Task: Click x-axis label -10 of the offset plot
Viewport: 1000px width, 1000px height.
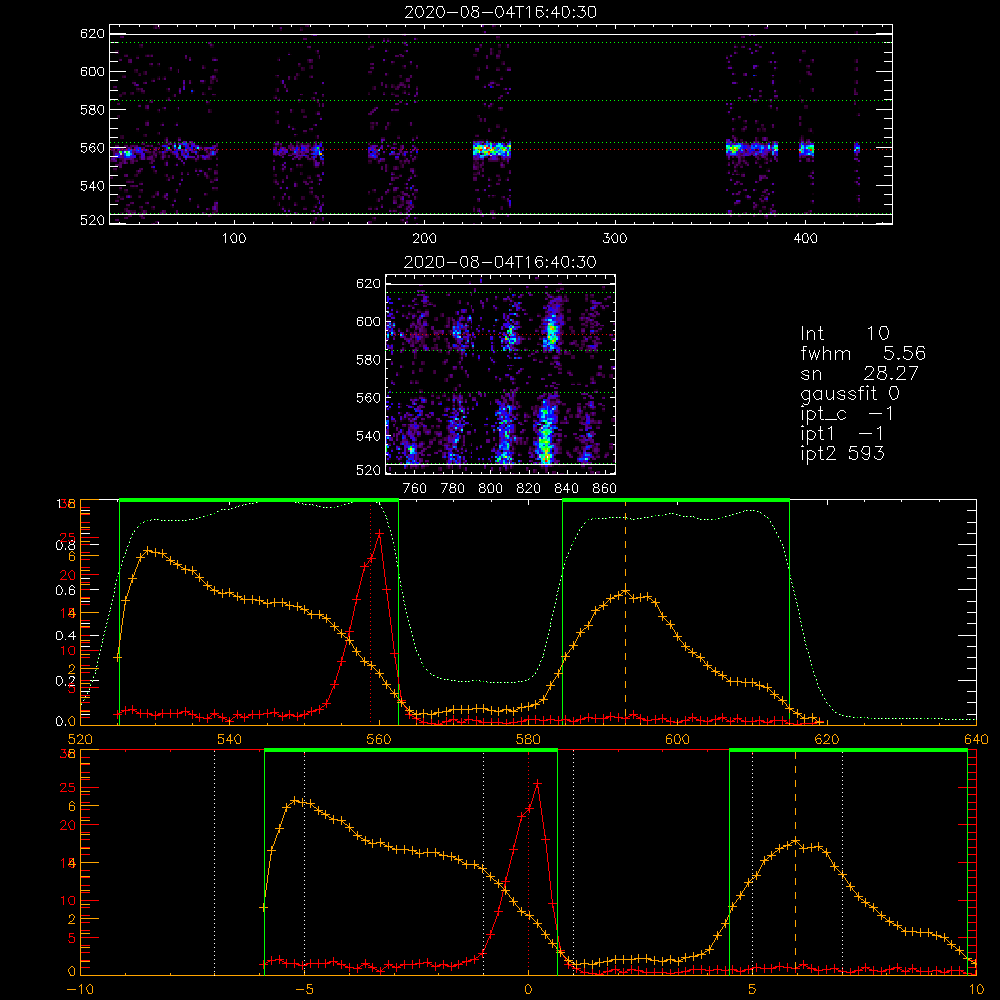Action: (x=80, y=989)
